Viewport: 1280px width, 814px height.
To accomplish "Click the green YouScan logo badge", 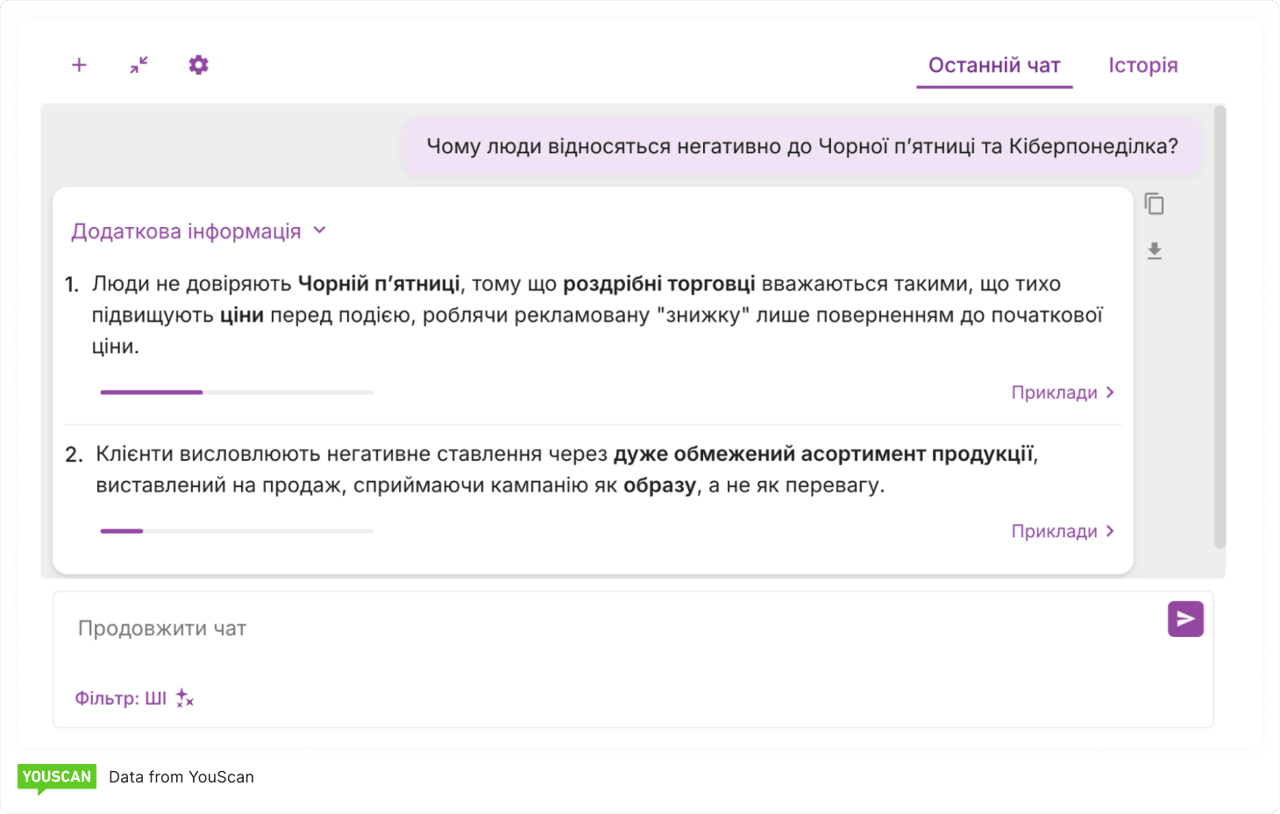I will coord(57,776).
